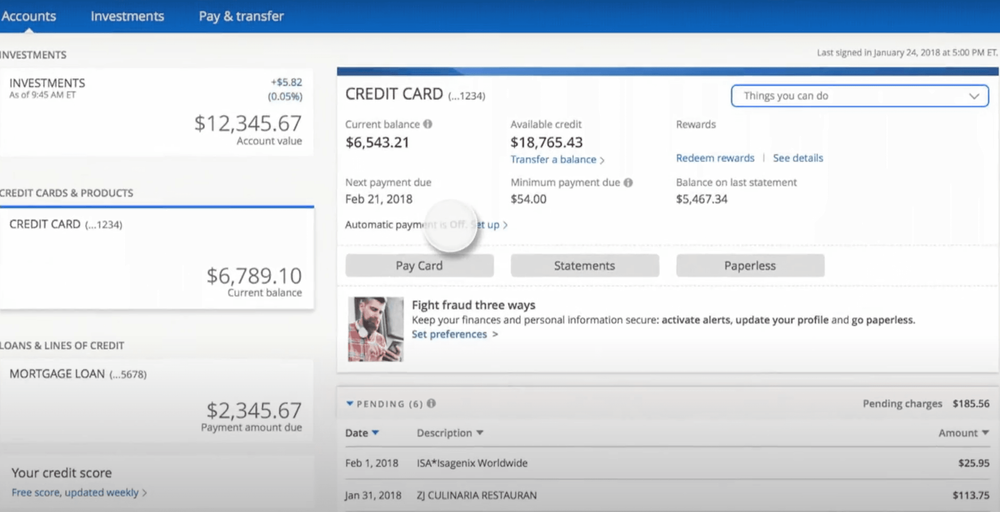
Task: Open the 'See details' rewards link
Action: (x=798, y=158)
